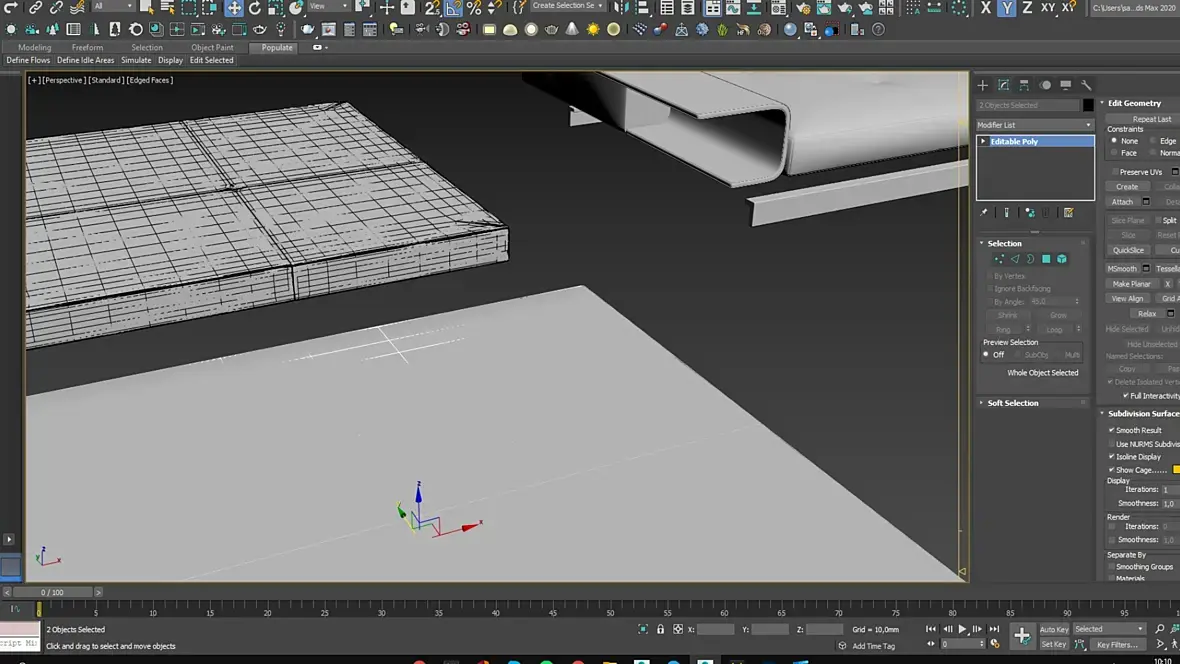1180x664 pixels.
Task: Enable the Preserve UVs checkbox
Action: (1113, 172)
